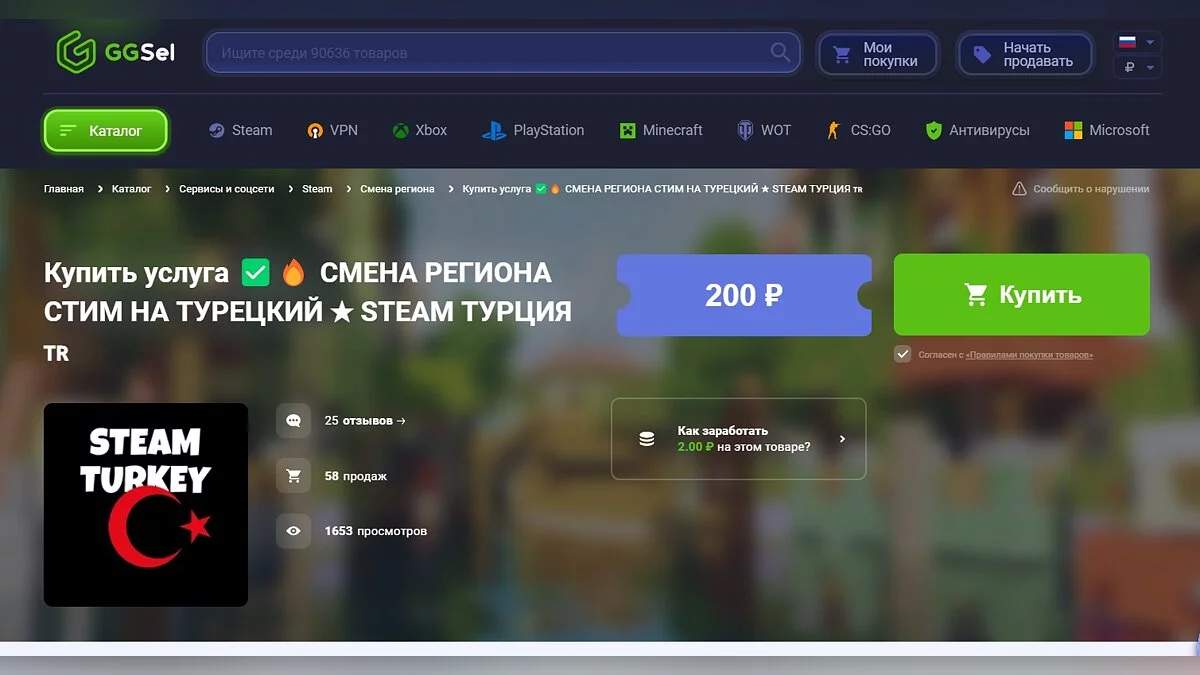Click the 1653 просмотров text

(x=376, y=531)
